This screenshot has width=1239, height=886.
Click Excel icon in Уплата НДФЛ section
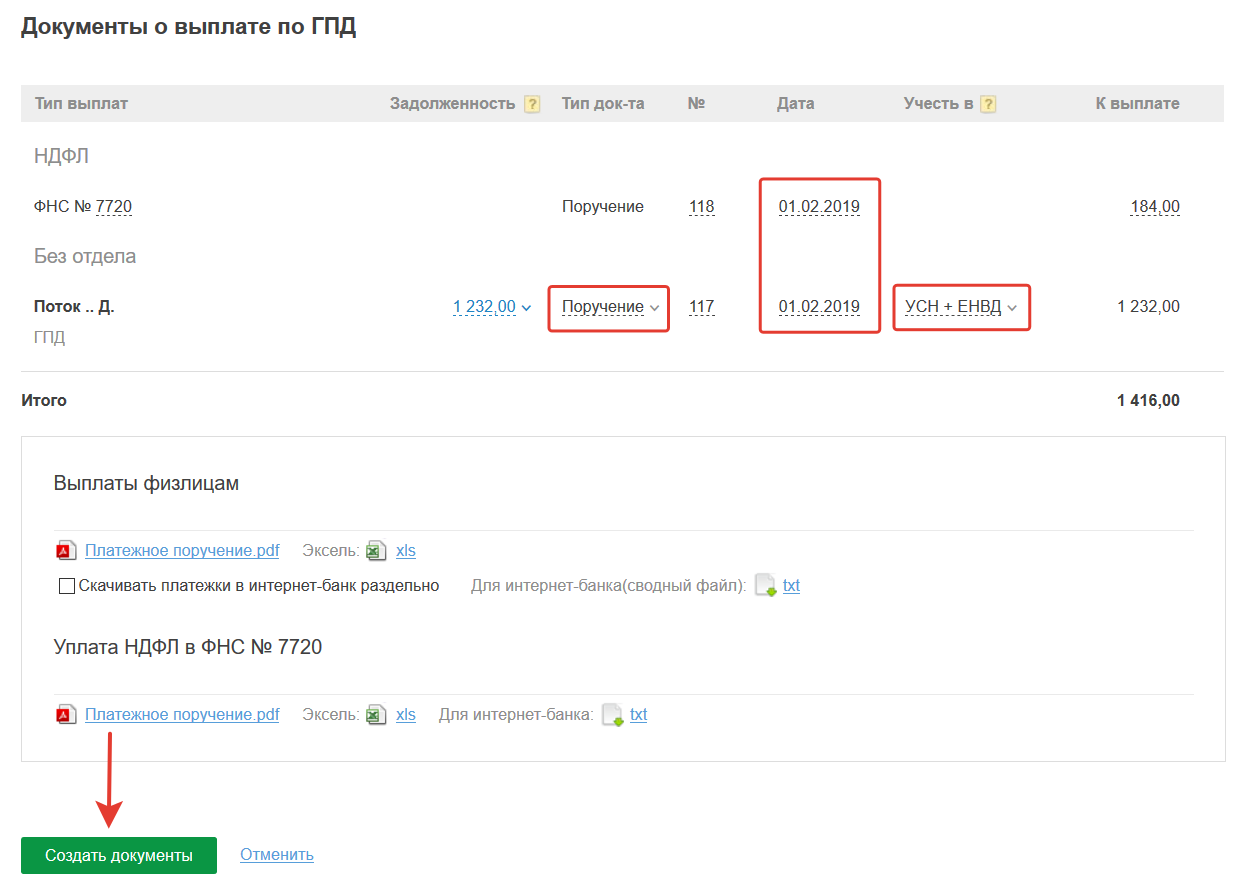click(376, 715)
